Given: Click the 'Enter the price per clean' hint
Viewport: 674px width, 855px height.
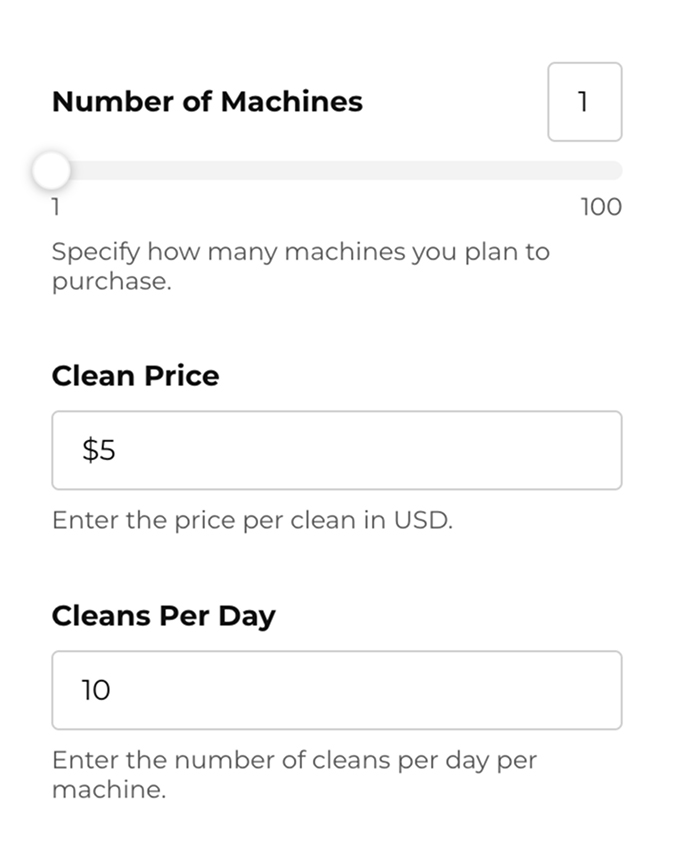Looking at the screenshot, I should click(x=252, y=521).
